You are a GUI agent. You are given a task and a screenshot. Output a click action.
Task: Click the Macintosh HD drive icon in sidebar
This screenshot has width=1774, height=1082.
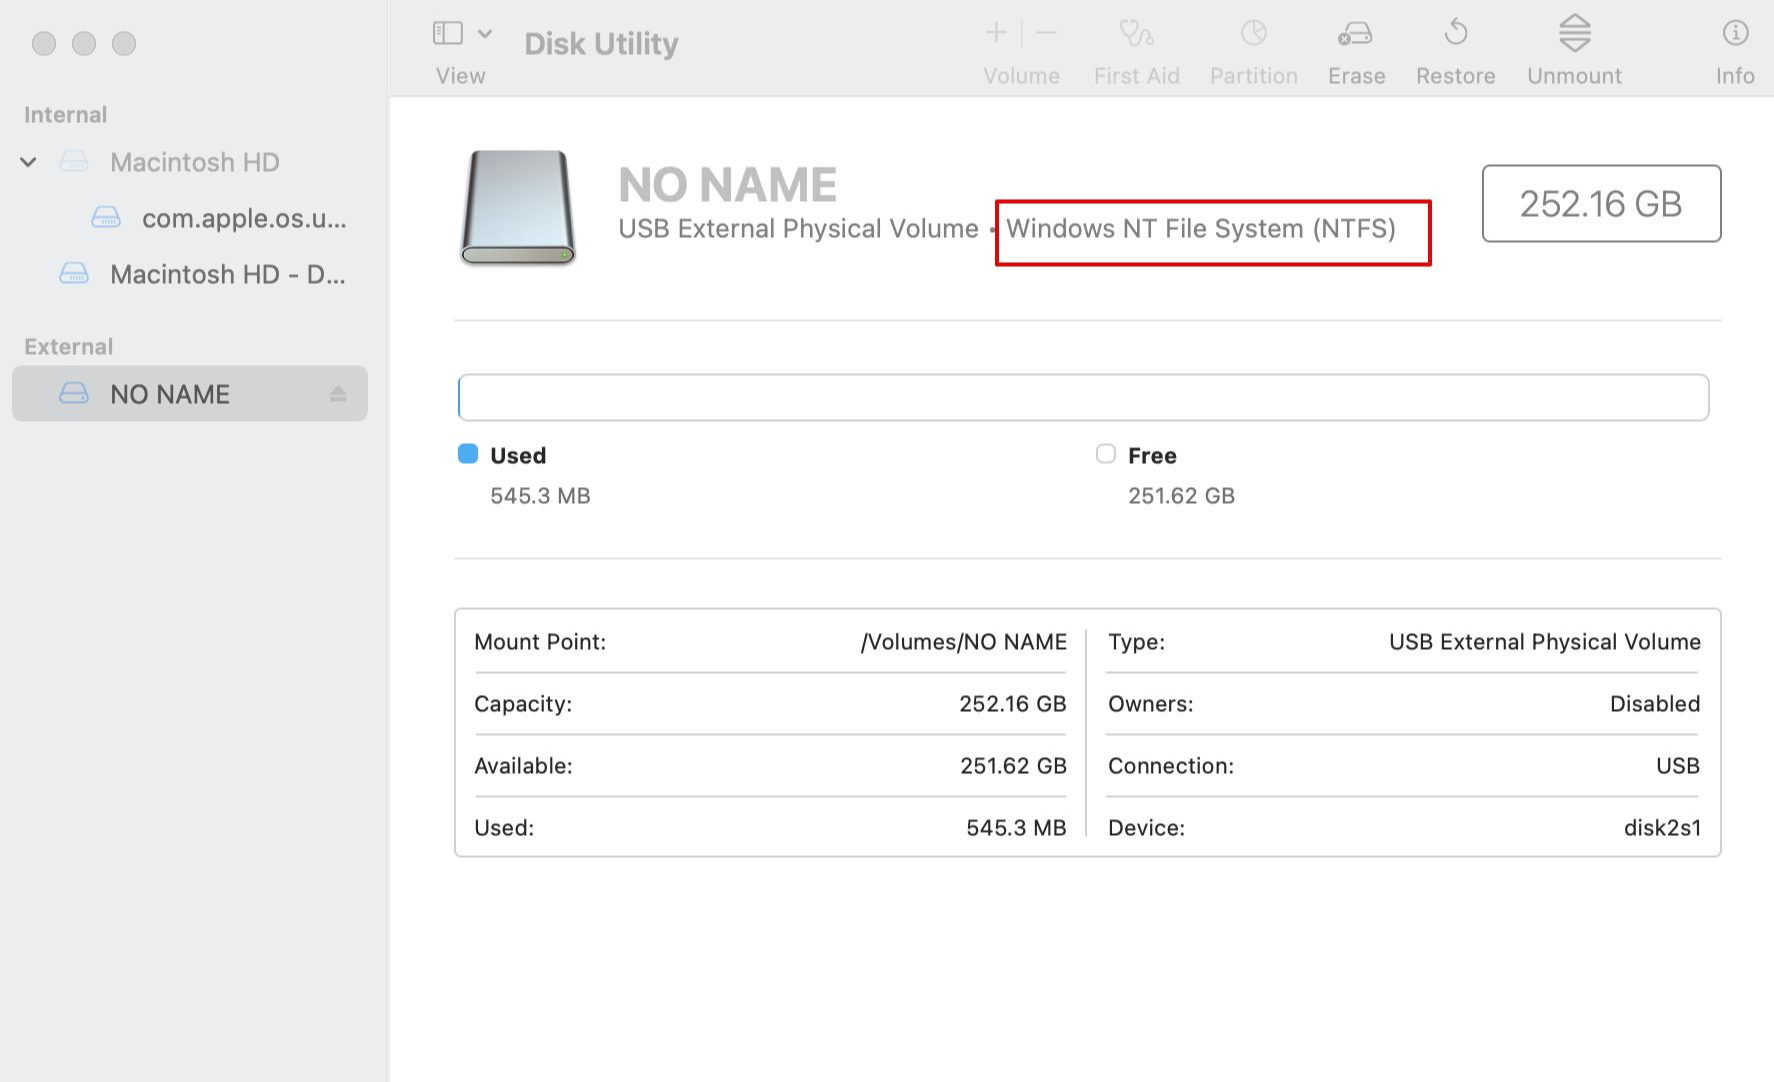74,161
